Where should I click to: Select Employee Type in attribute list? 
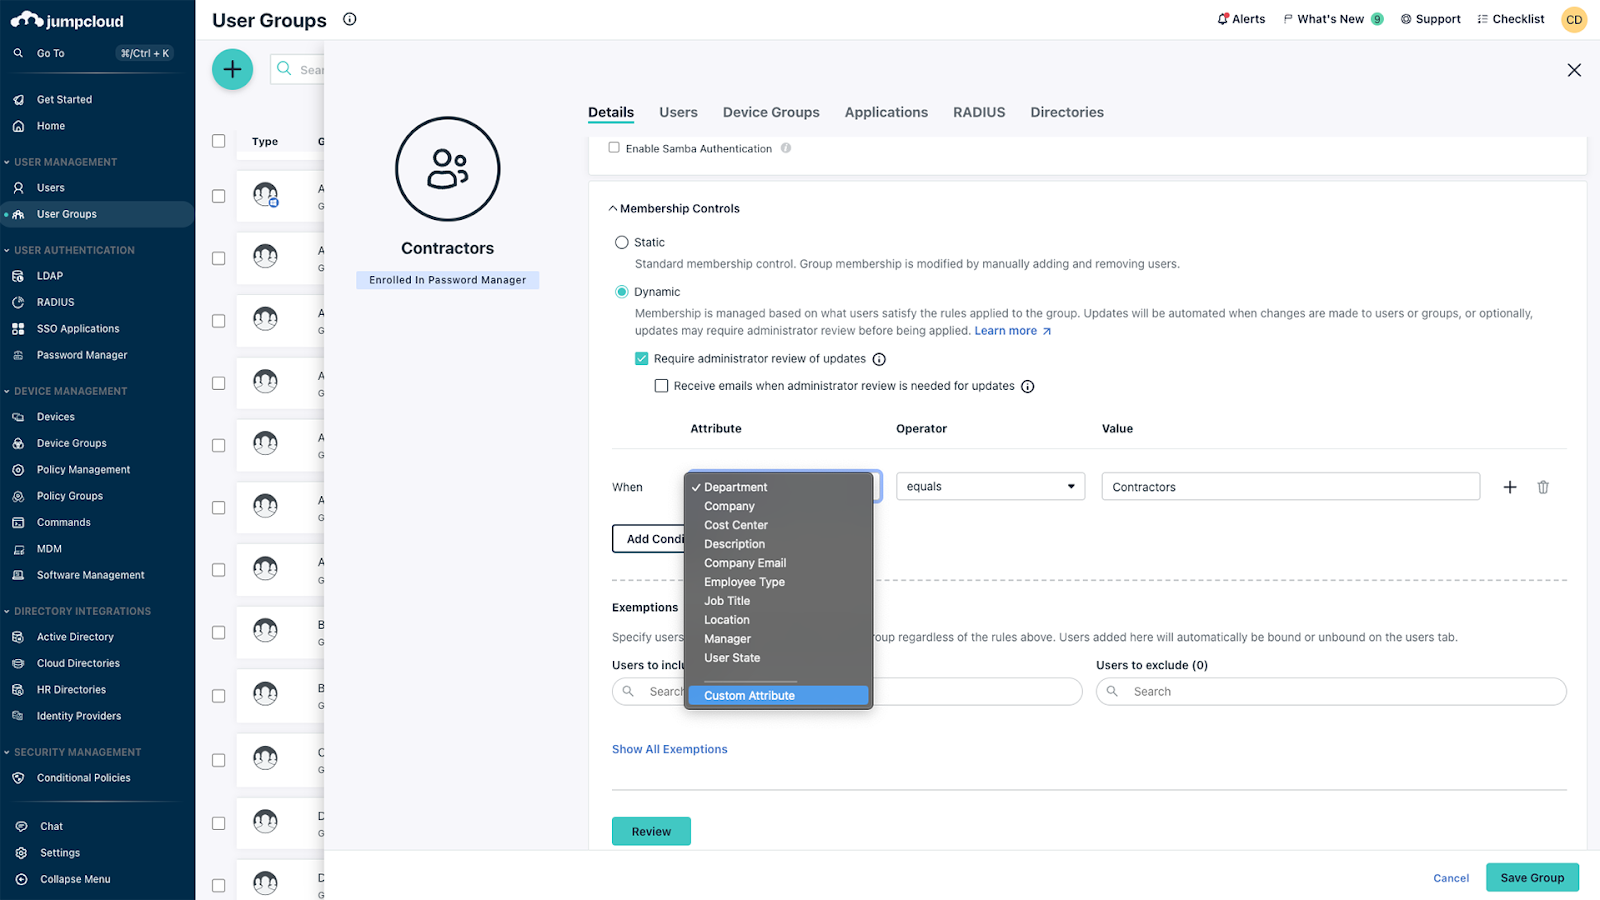[x=744, y=582]
